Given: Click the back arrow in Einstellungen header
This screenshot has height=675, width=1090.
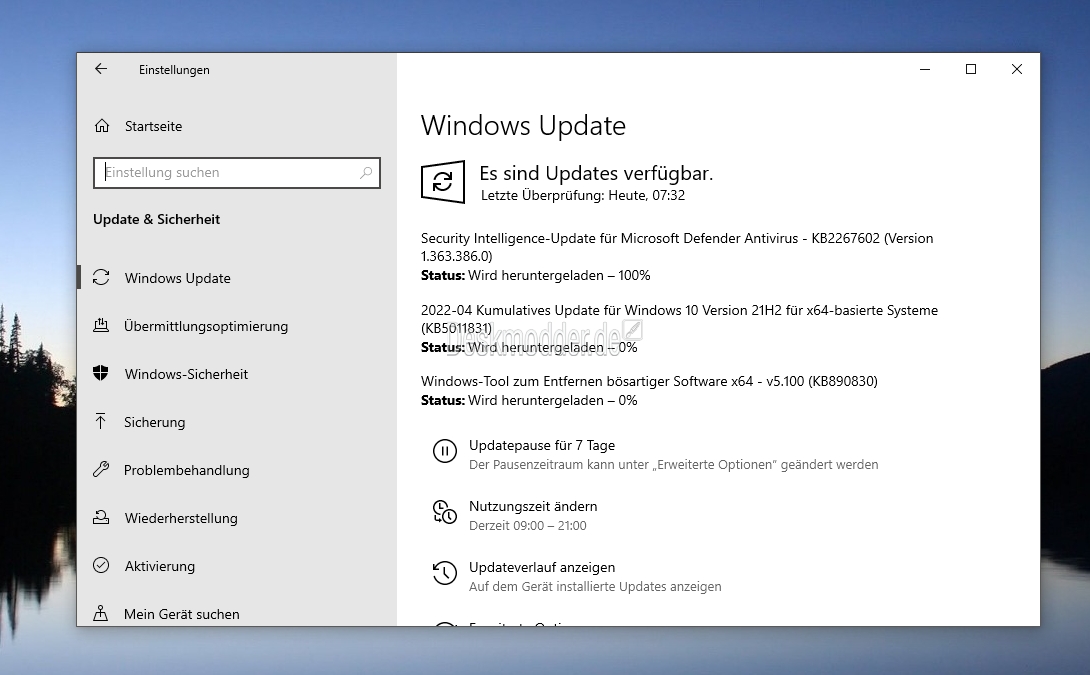Looking at the screenshot, I should tap(101, 69).
